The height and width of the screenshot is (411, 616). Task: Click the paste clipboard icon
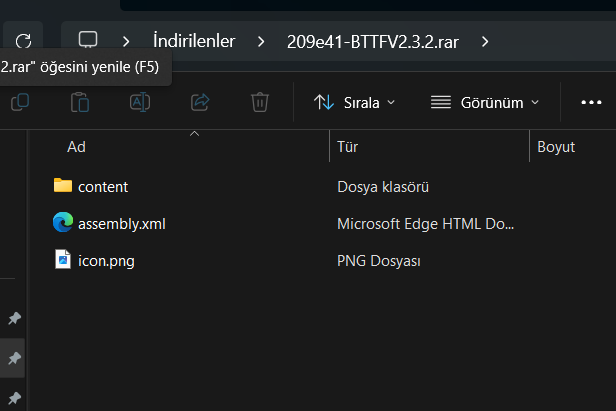[80, 102]
